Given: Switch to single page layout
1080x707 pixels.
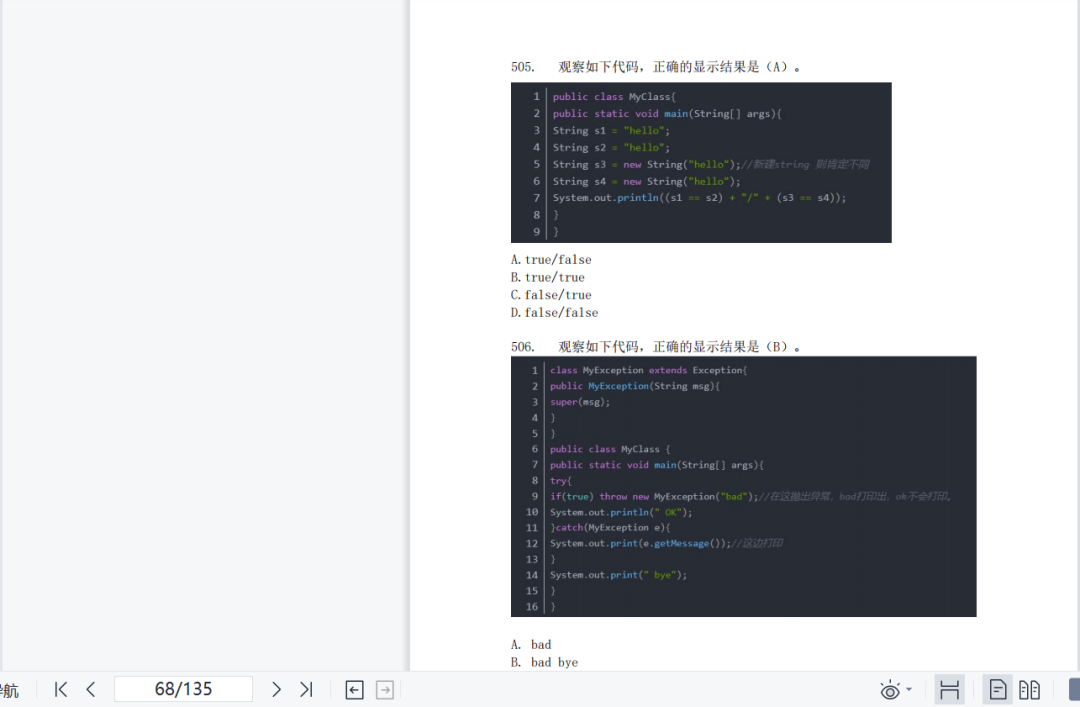Looking at the screenshot, I should pos(998,690).
